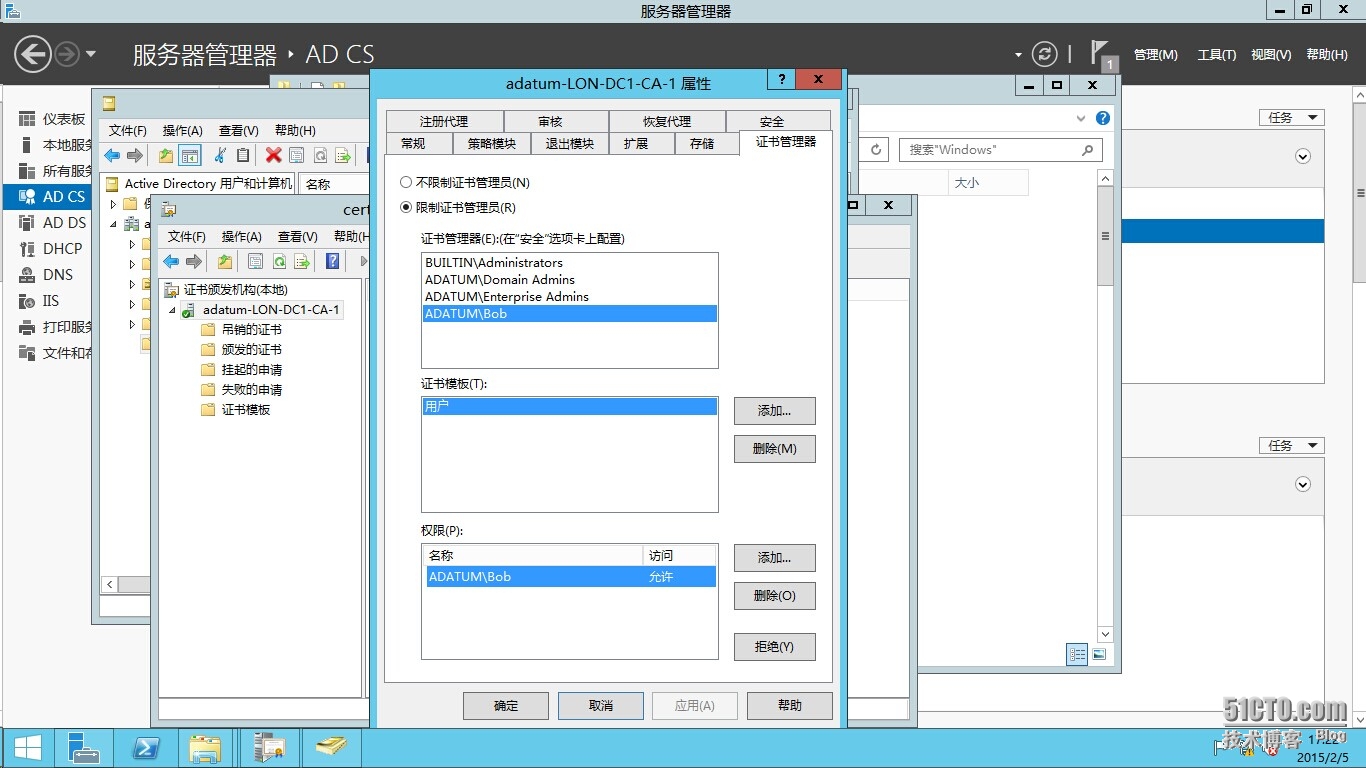The width and height of the screenshot is (1366, 768).
Task: Click the Cut scissors icon in AD toolbar
Action: [x=219, y=155]
